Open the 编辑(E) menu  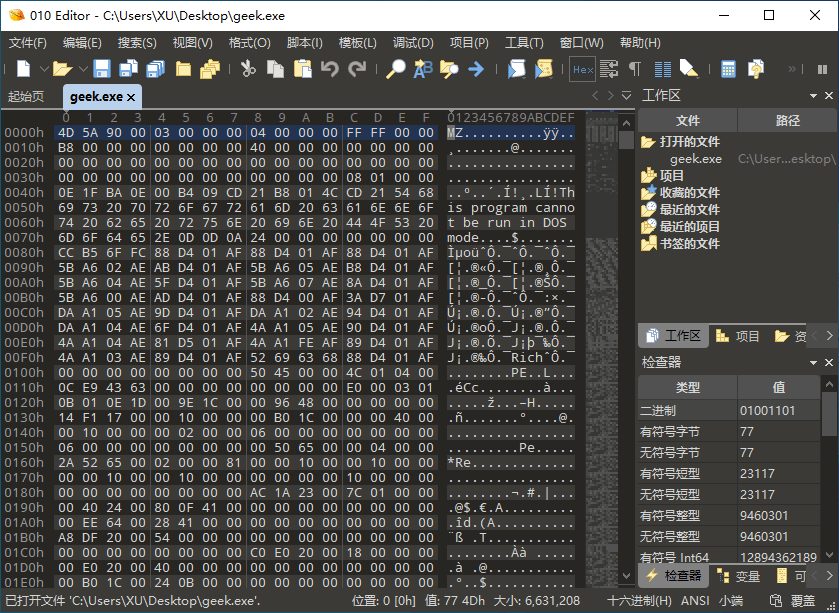[x=82, y=43]
